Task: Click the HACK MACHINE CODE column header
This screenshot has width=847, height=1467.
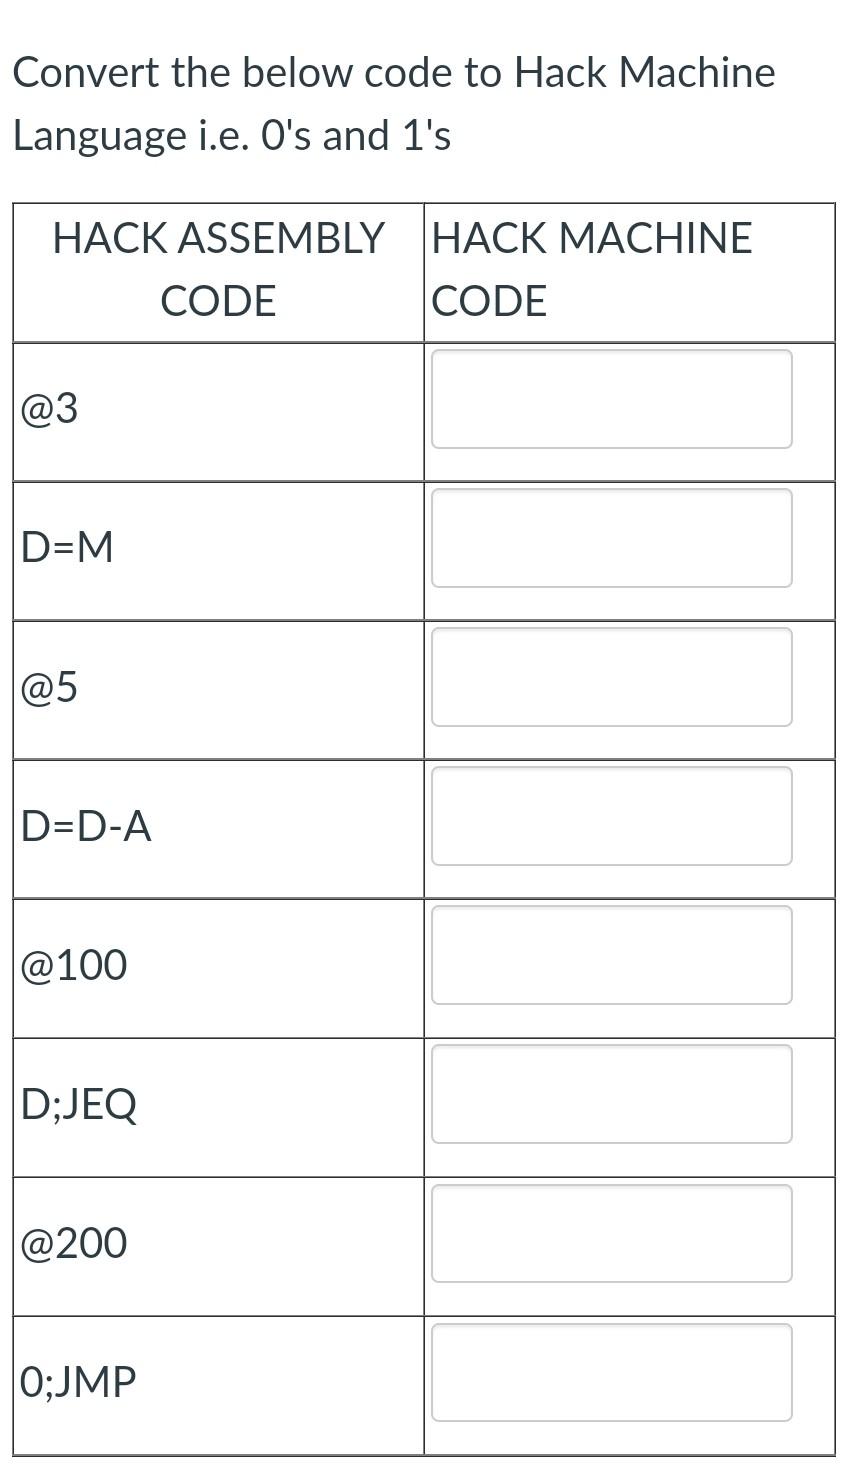Action: point(590,268)
